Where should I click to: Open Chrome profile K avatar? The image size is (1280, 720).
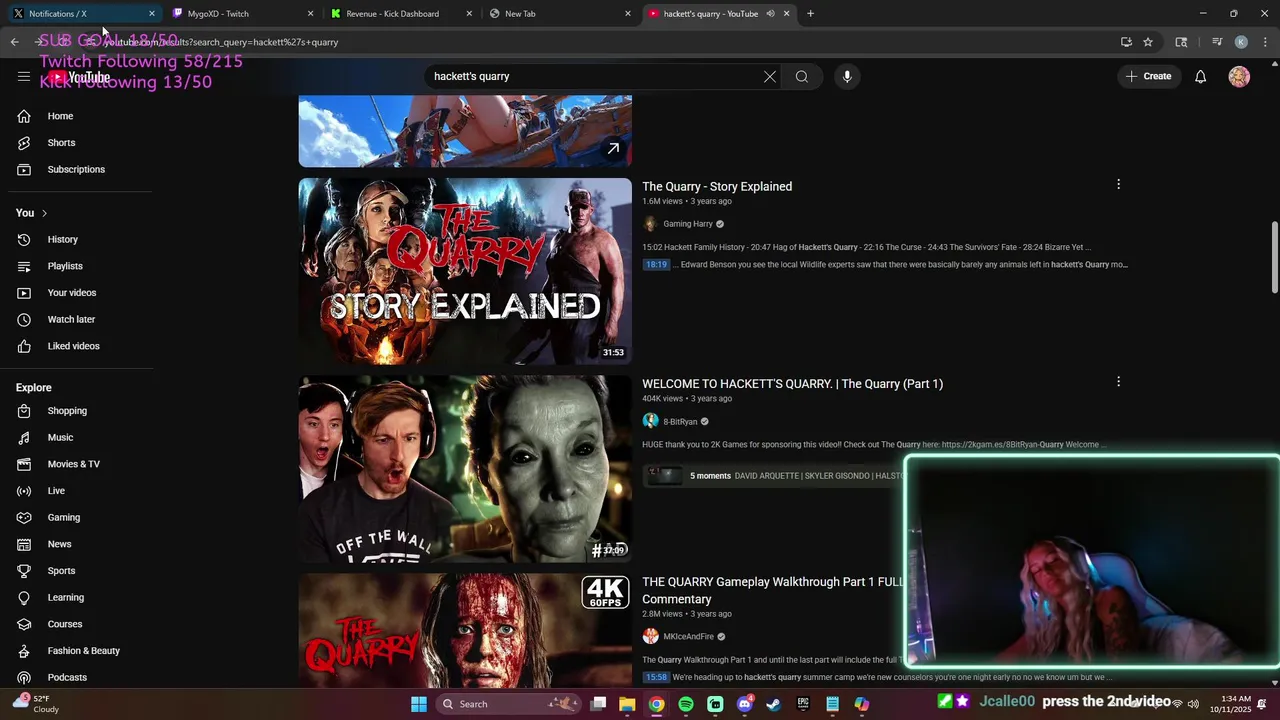tap(1241, 42)
